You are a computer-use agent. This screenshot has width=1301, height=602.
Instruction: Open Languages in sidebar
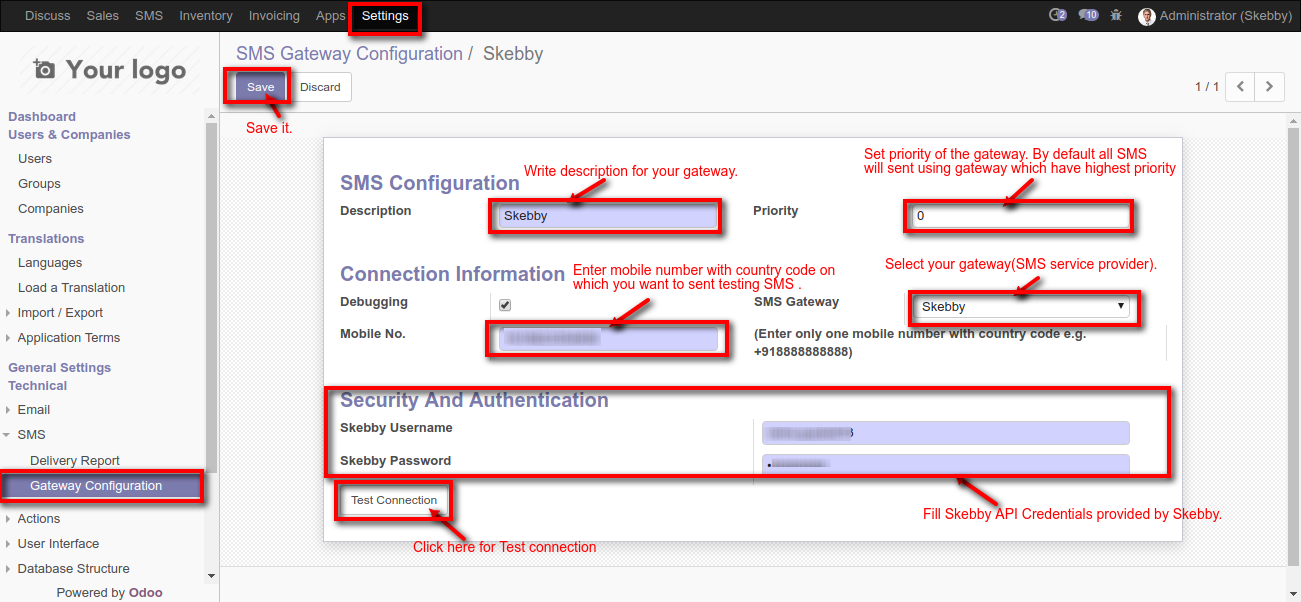pyautogui.click(x=50, y=263)
